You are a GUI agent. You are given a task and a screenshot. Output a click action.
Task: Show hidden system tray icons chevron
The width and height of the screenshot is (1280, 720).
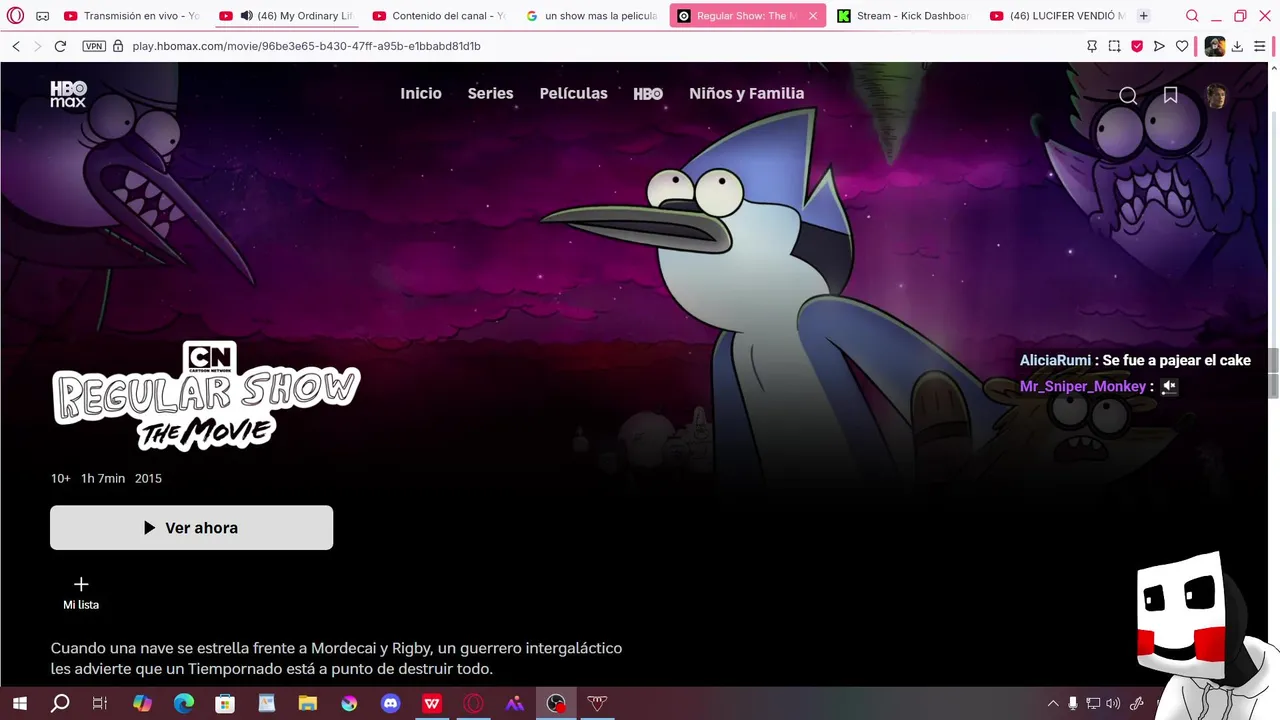(x=1053, y=704)
